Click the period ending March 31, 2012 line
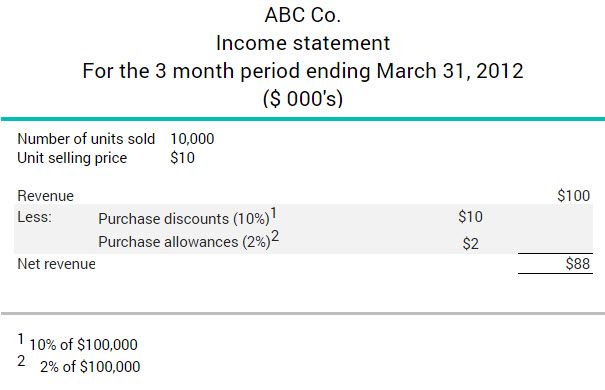The width and height of the screenshot is (605, 390). point(303,71)
